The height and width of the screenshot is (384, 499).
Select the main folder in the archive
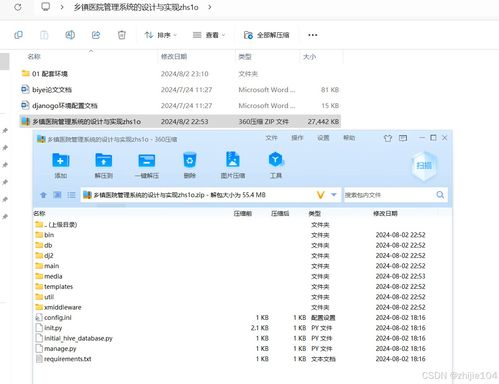pos(47,266)
